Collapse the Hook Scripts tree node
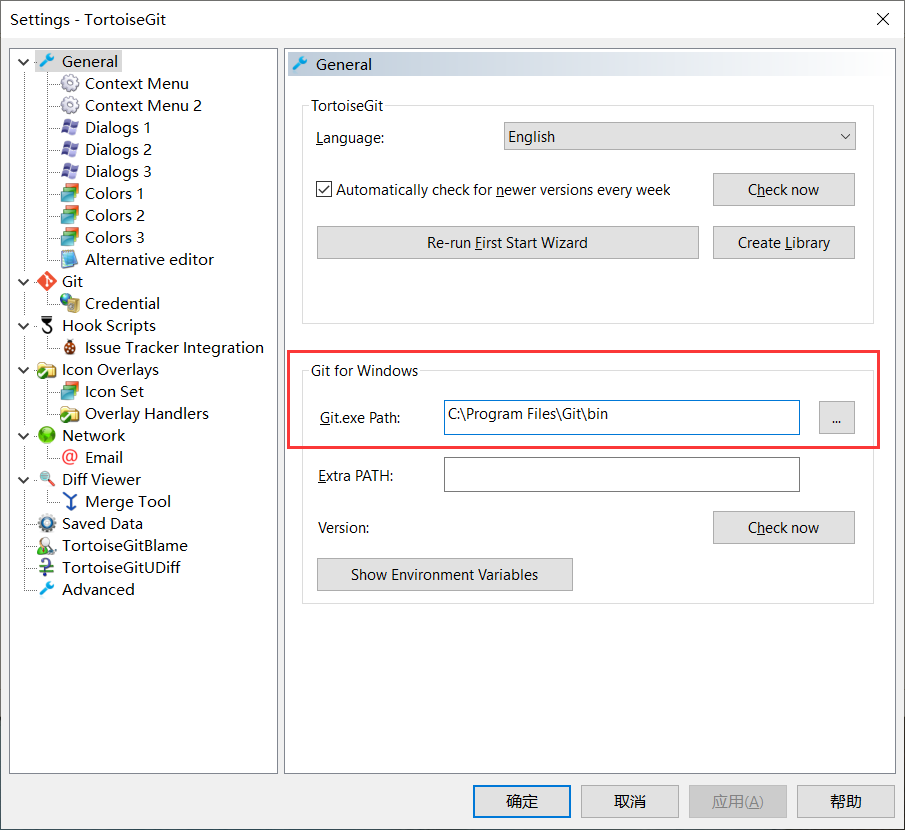 [x=24, y=326]
